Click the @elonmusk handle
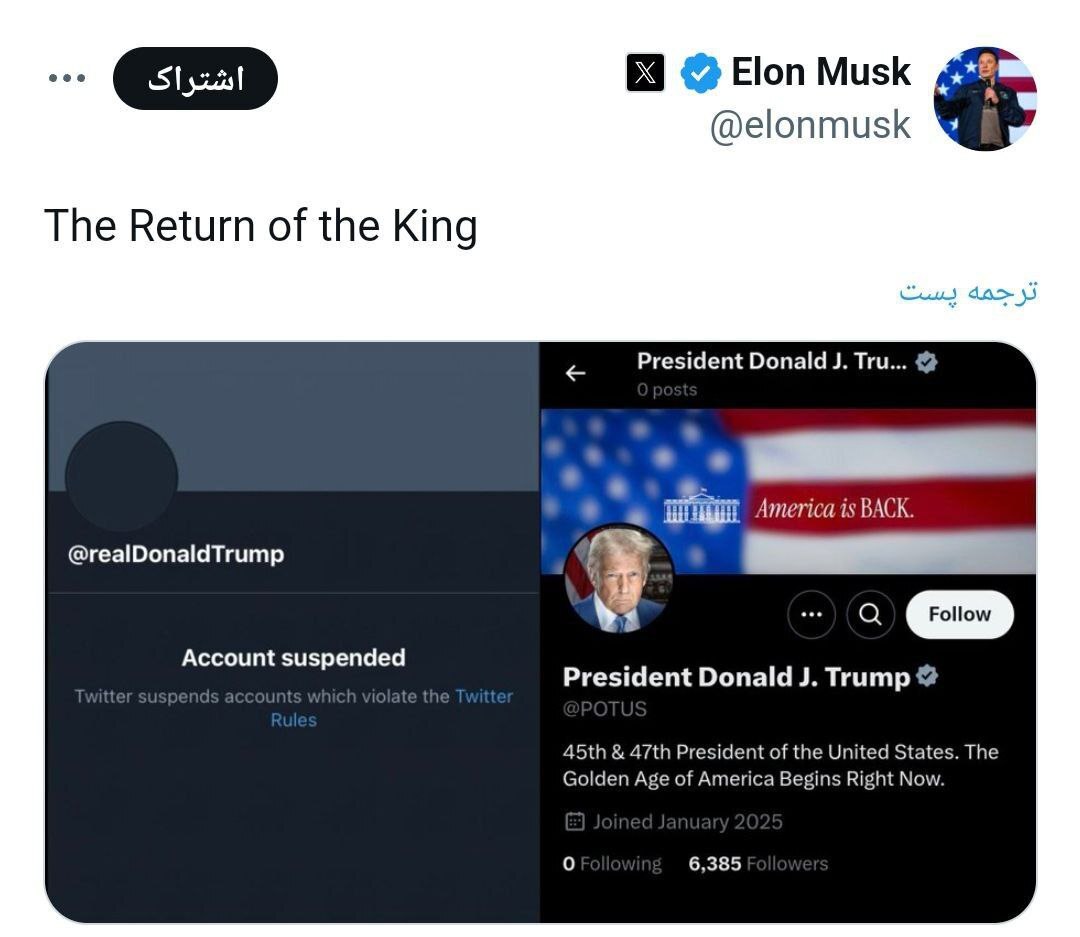The height and width of the screenshot is (937, 1080). point(812,124)
